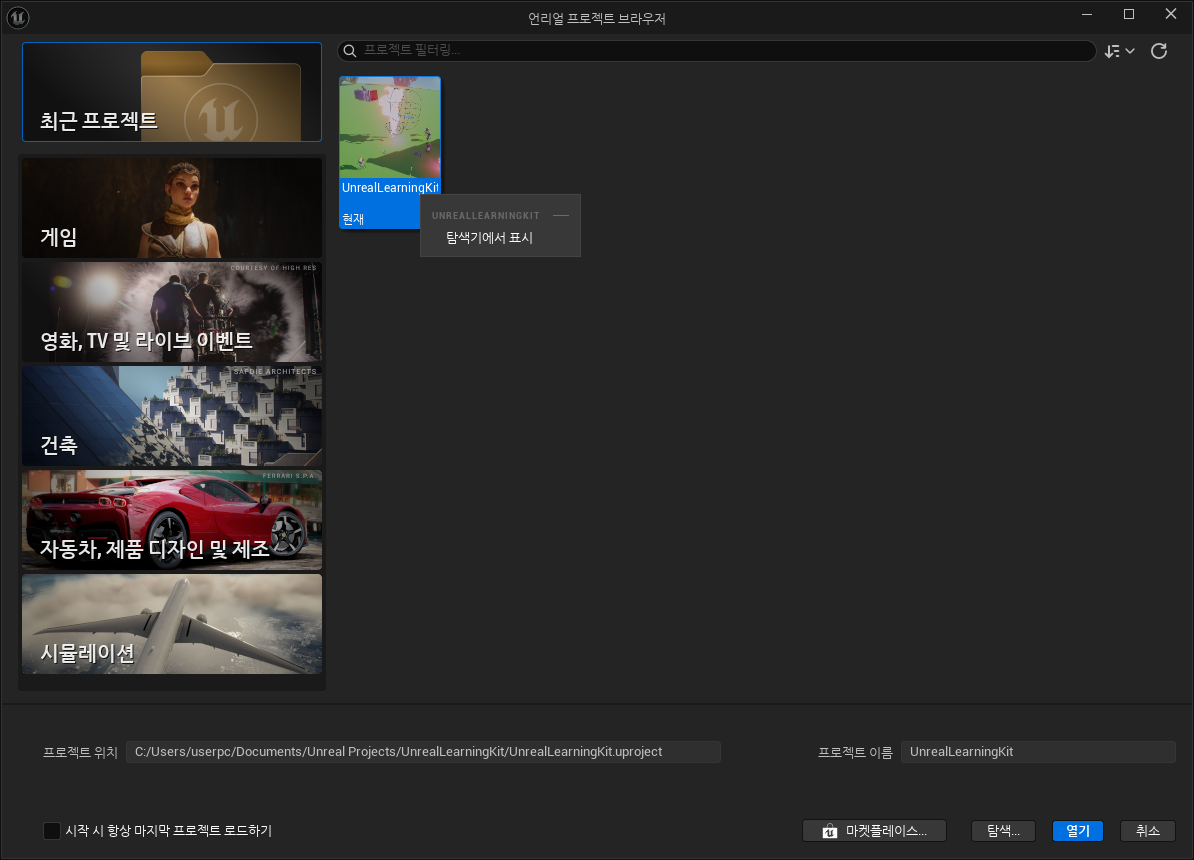
Task: Select the 건축 category
Action: click(x=172, y=416)
